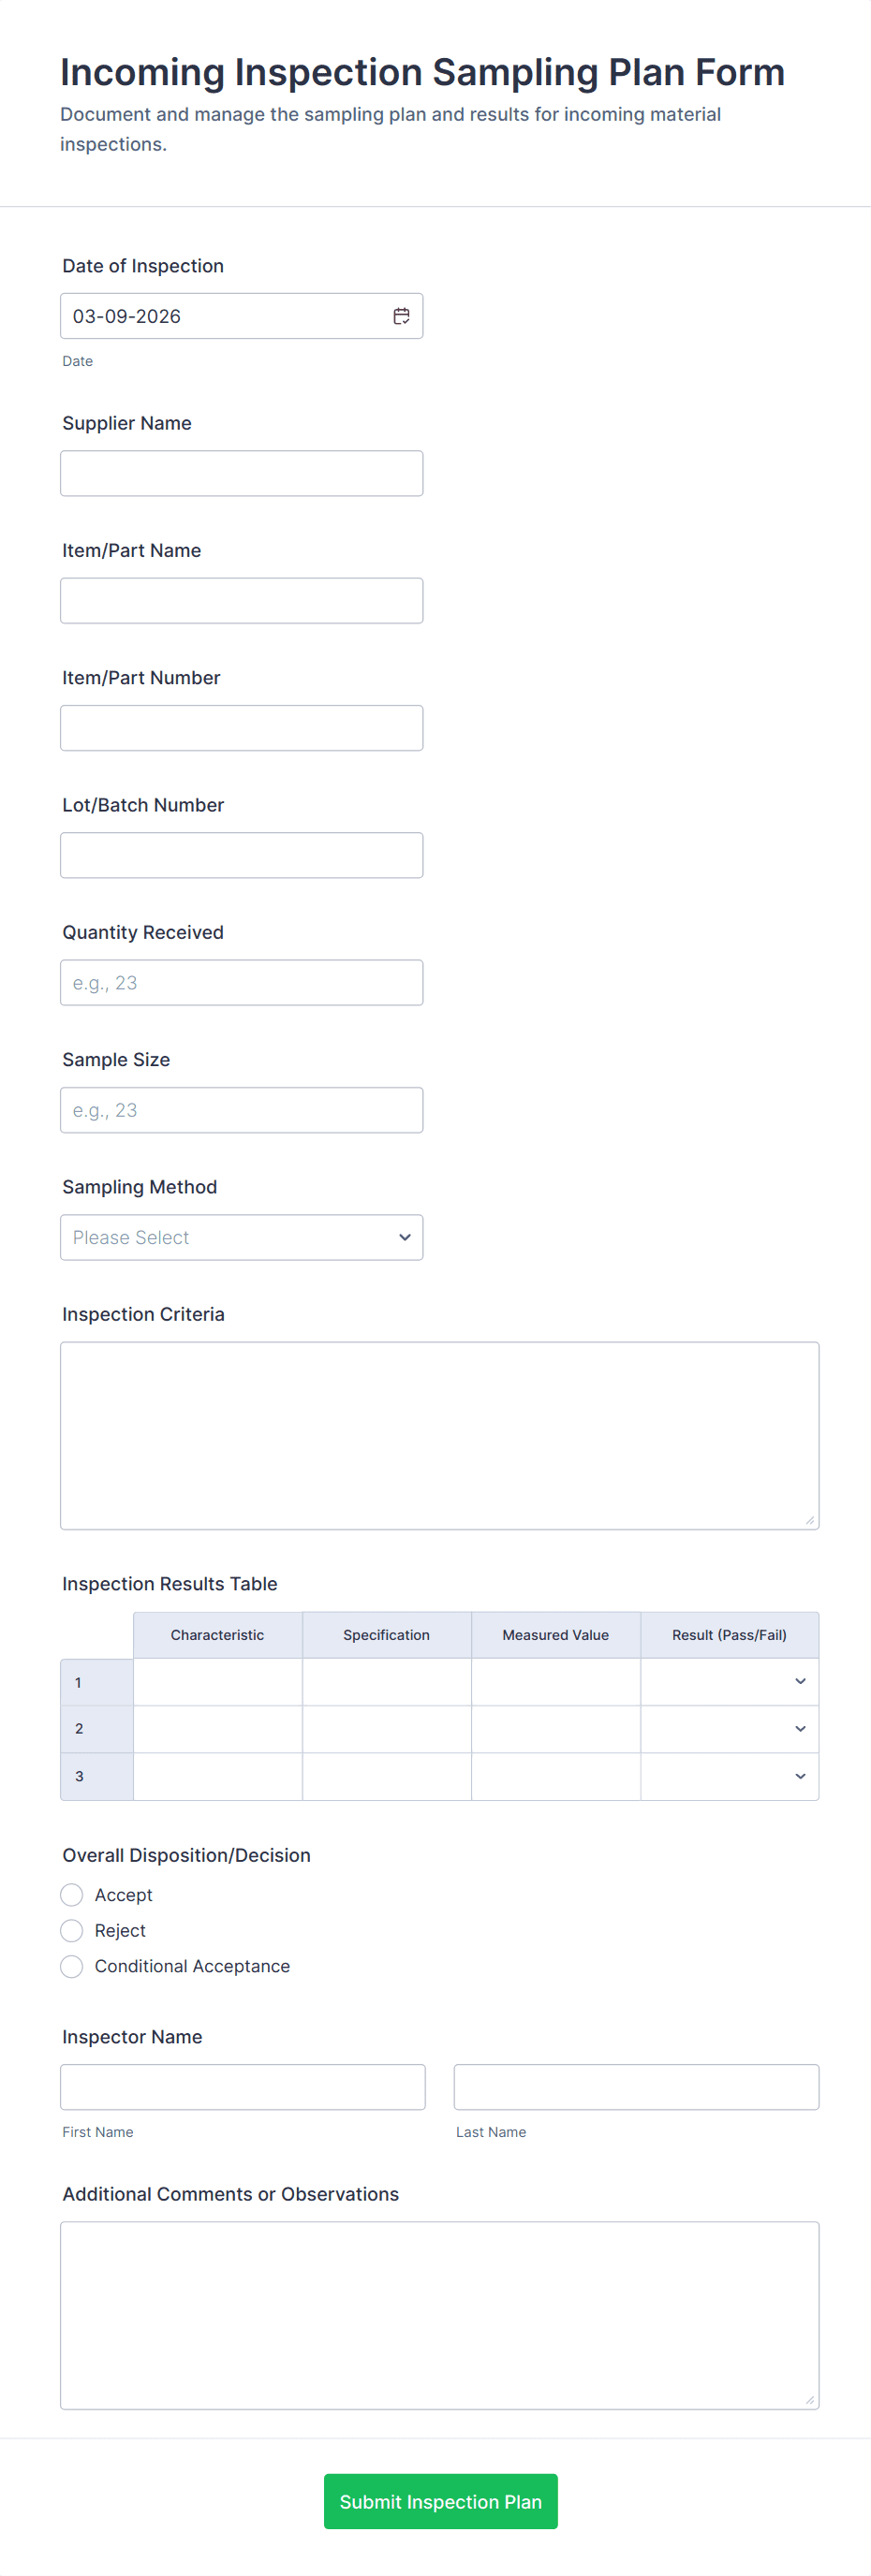871x2576 pixels.
Task: Click the Sample Size field
Action: 241,1110
